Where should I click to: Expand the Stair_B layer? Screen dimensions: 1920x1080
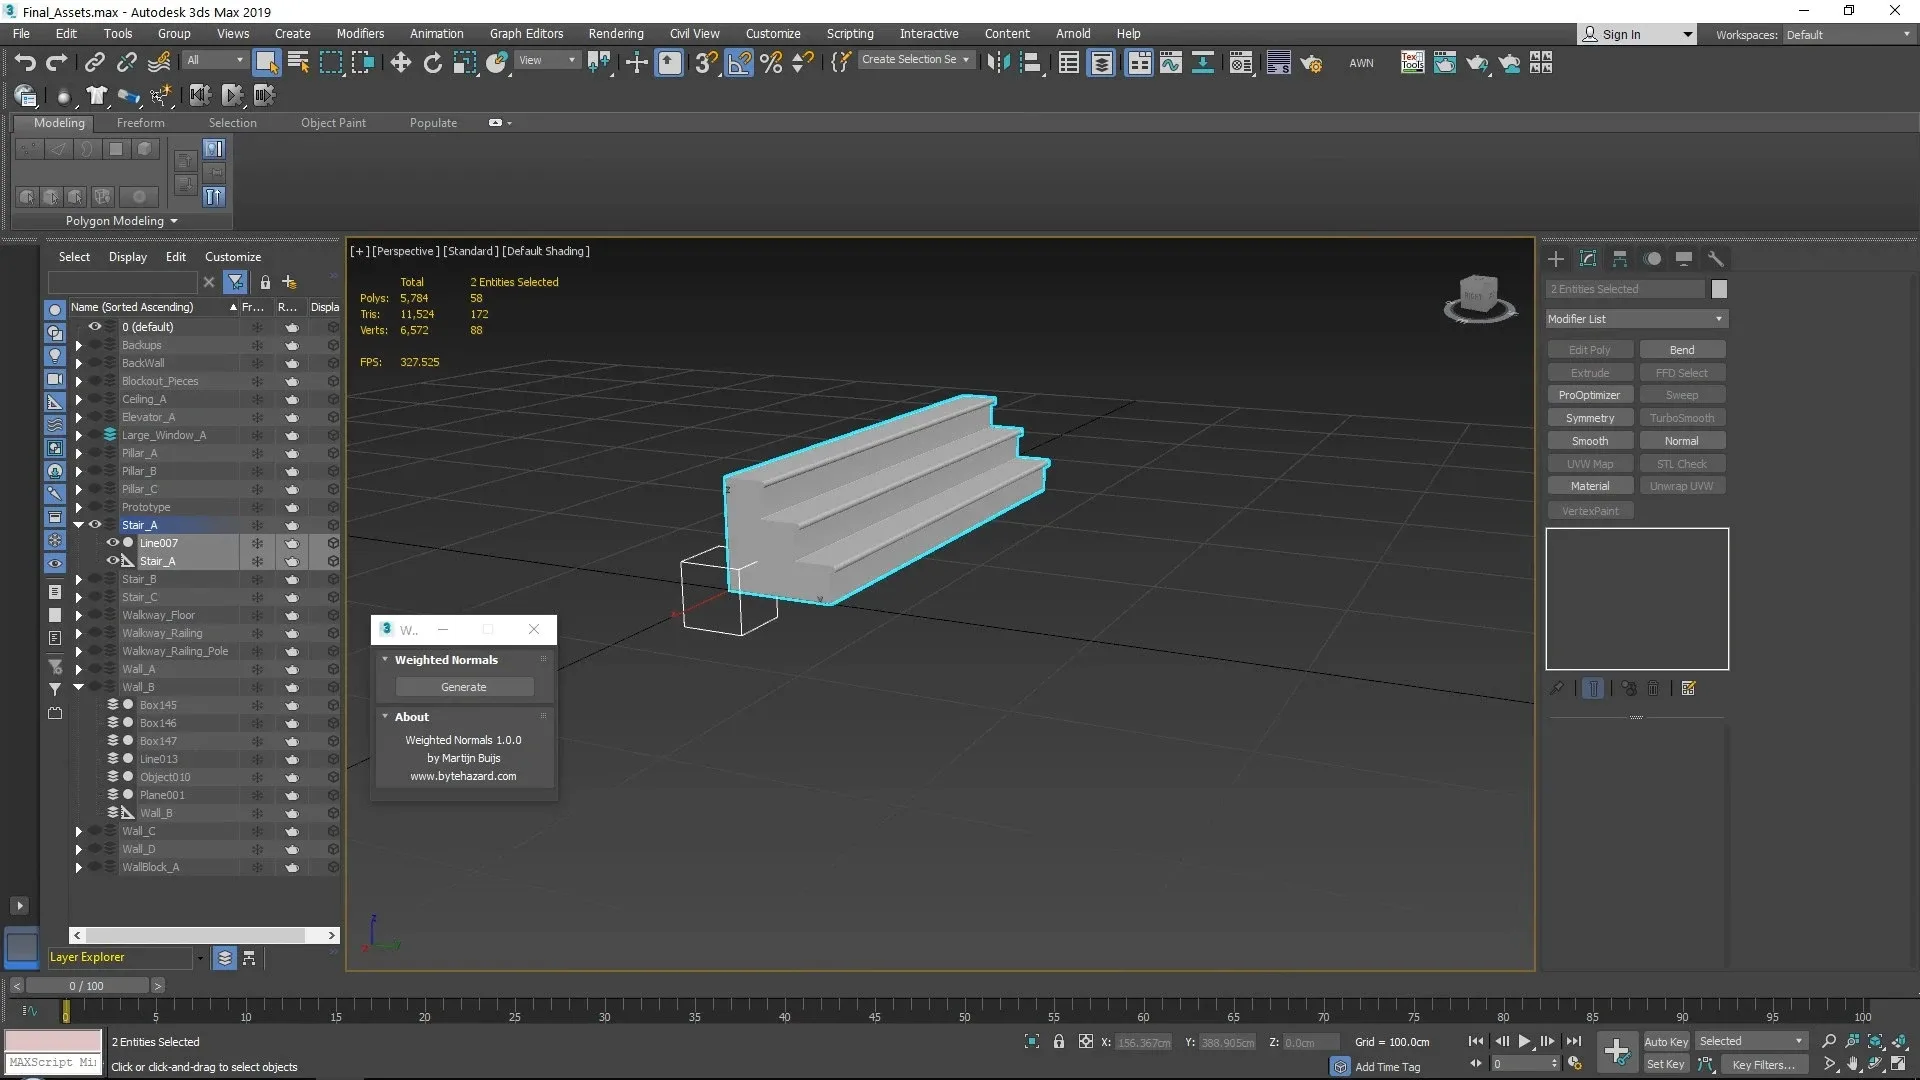pyautogui.click(x=78, y=579)
